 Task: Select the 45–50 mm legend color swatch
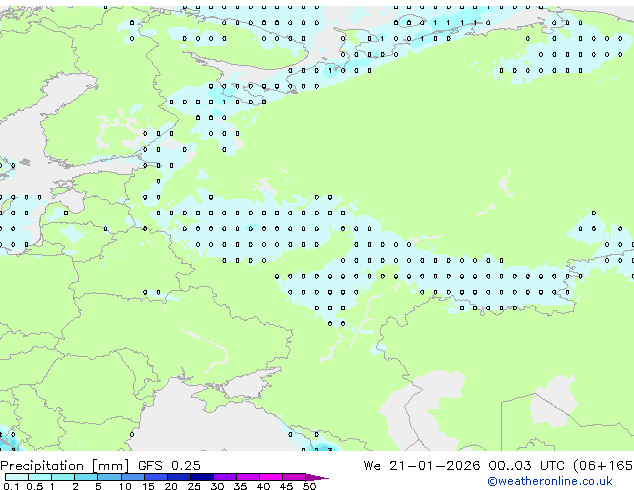click(294, 477)
